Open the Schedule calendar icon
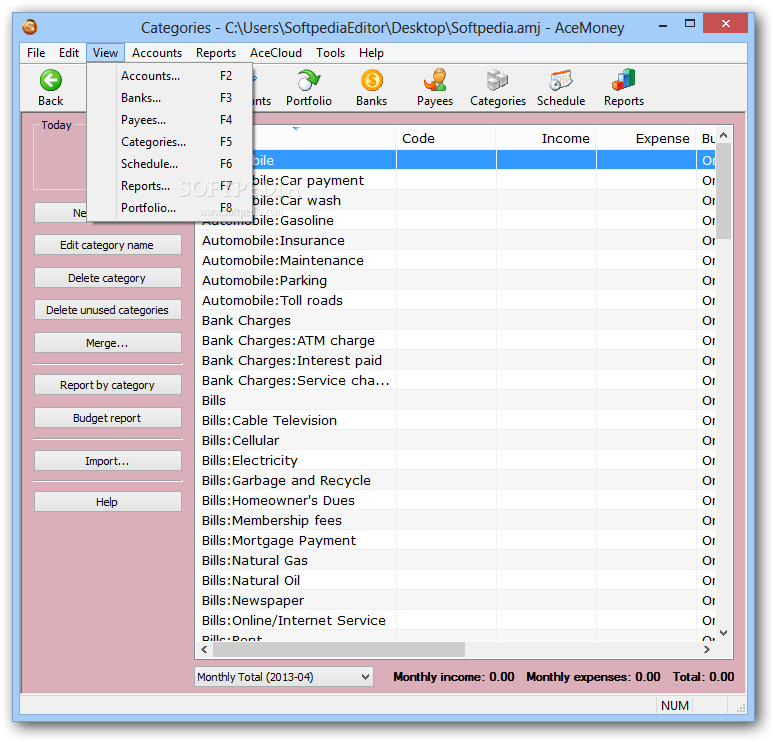This screenshot has height=742, width=775. tap(561, 81)
